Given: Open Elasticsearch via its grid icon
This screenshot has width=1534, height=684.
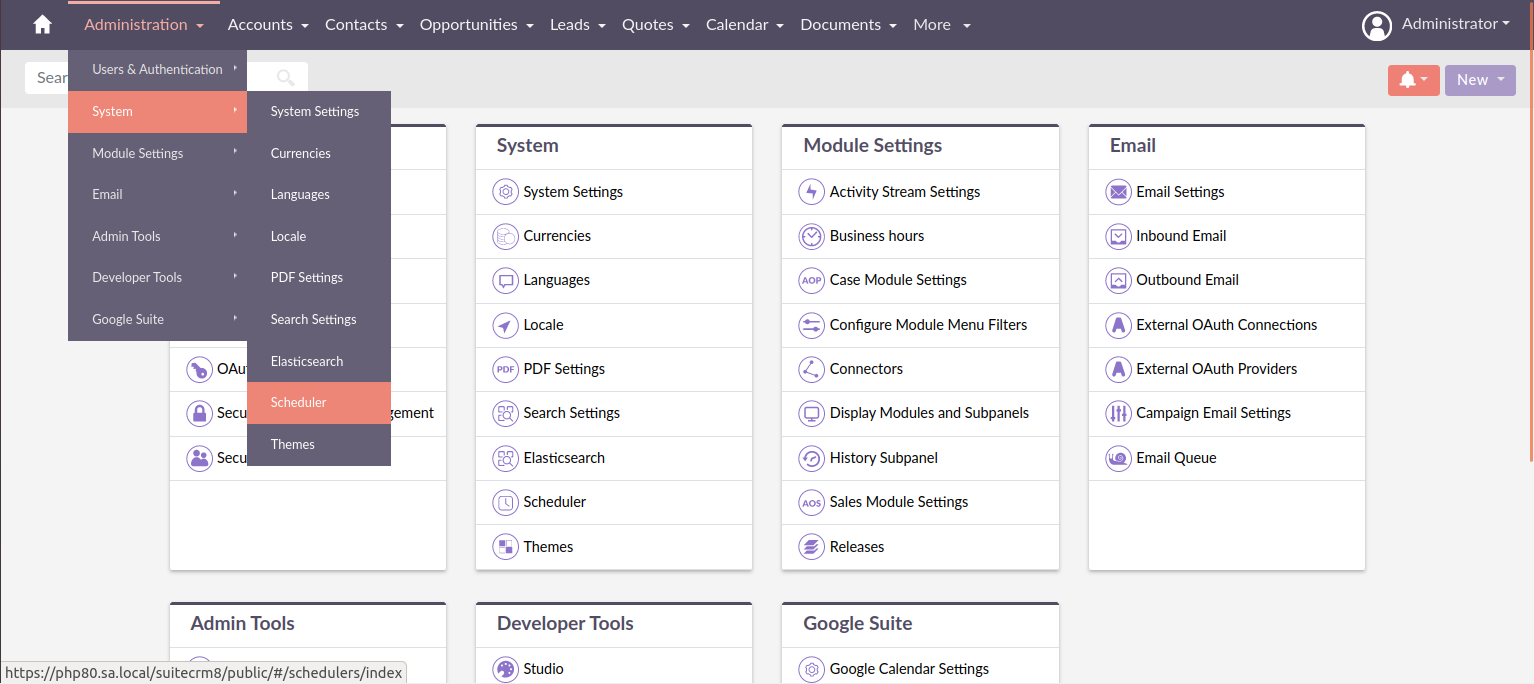Looking at the screenshot, I should (x=506, y=458).
